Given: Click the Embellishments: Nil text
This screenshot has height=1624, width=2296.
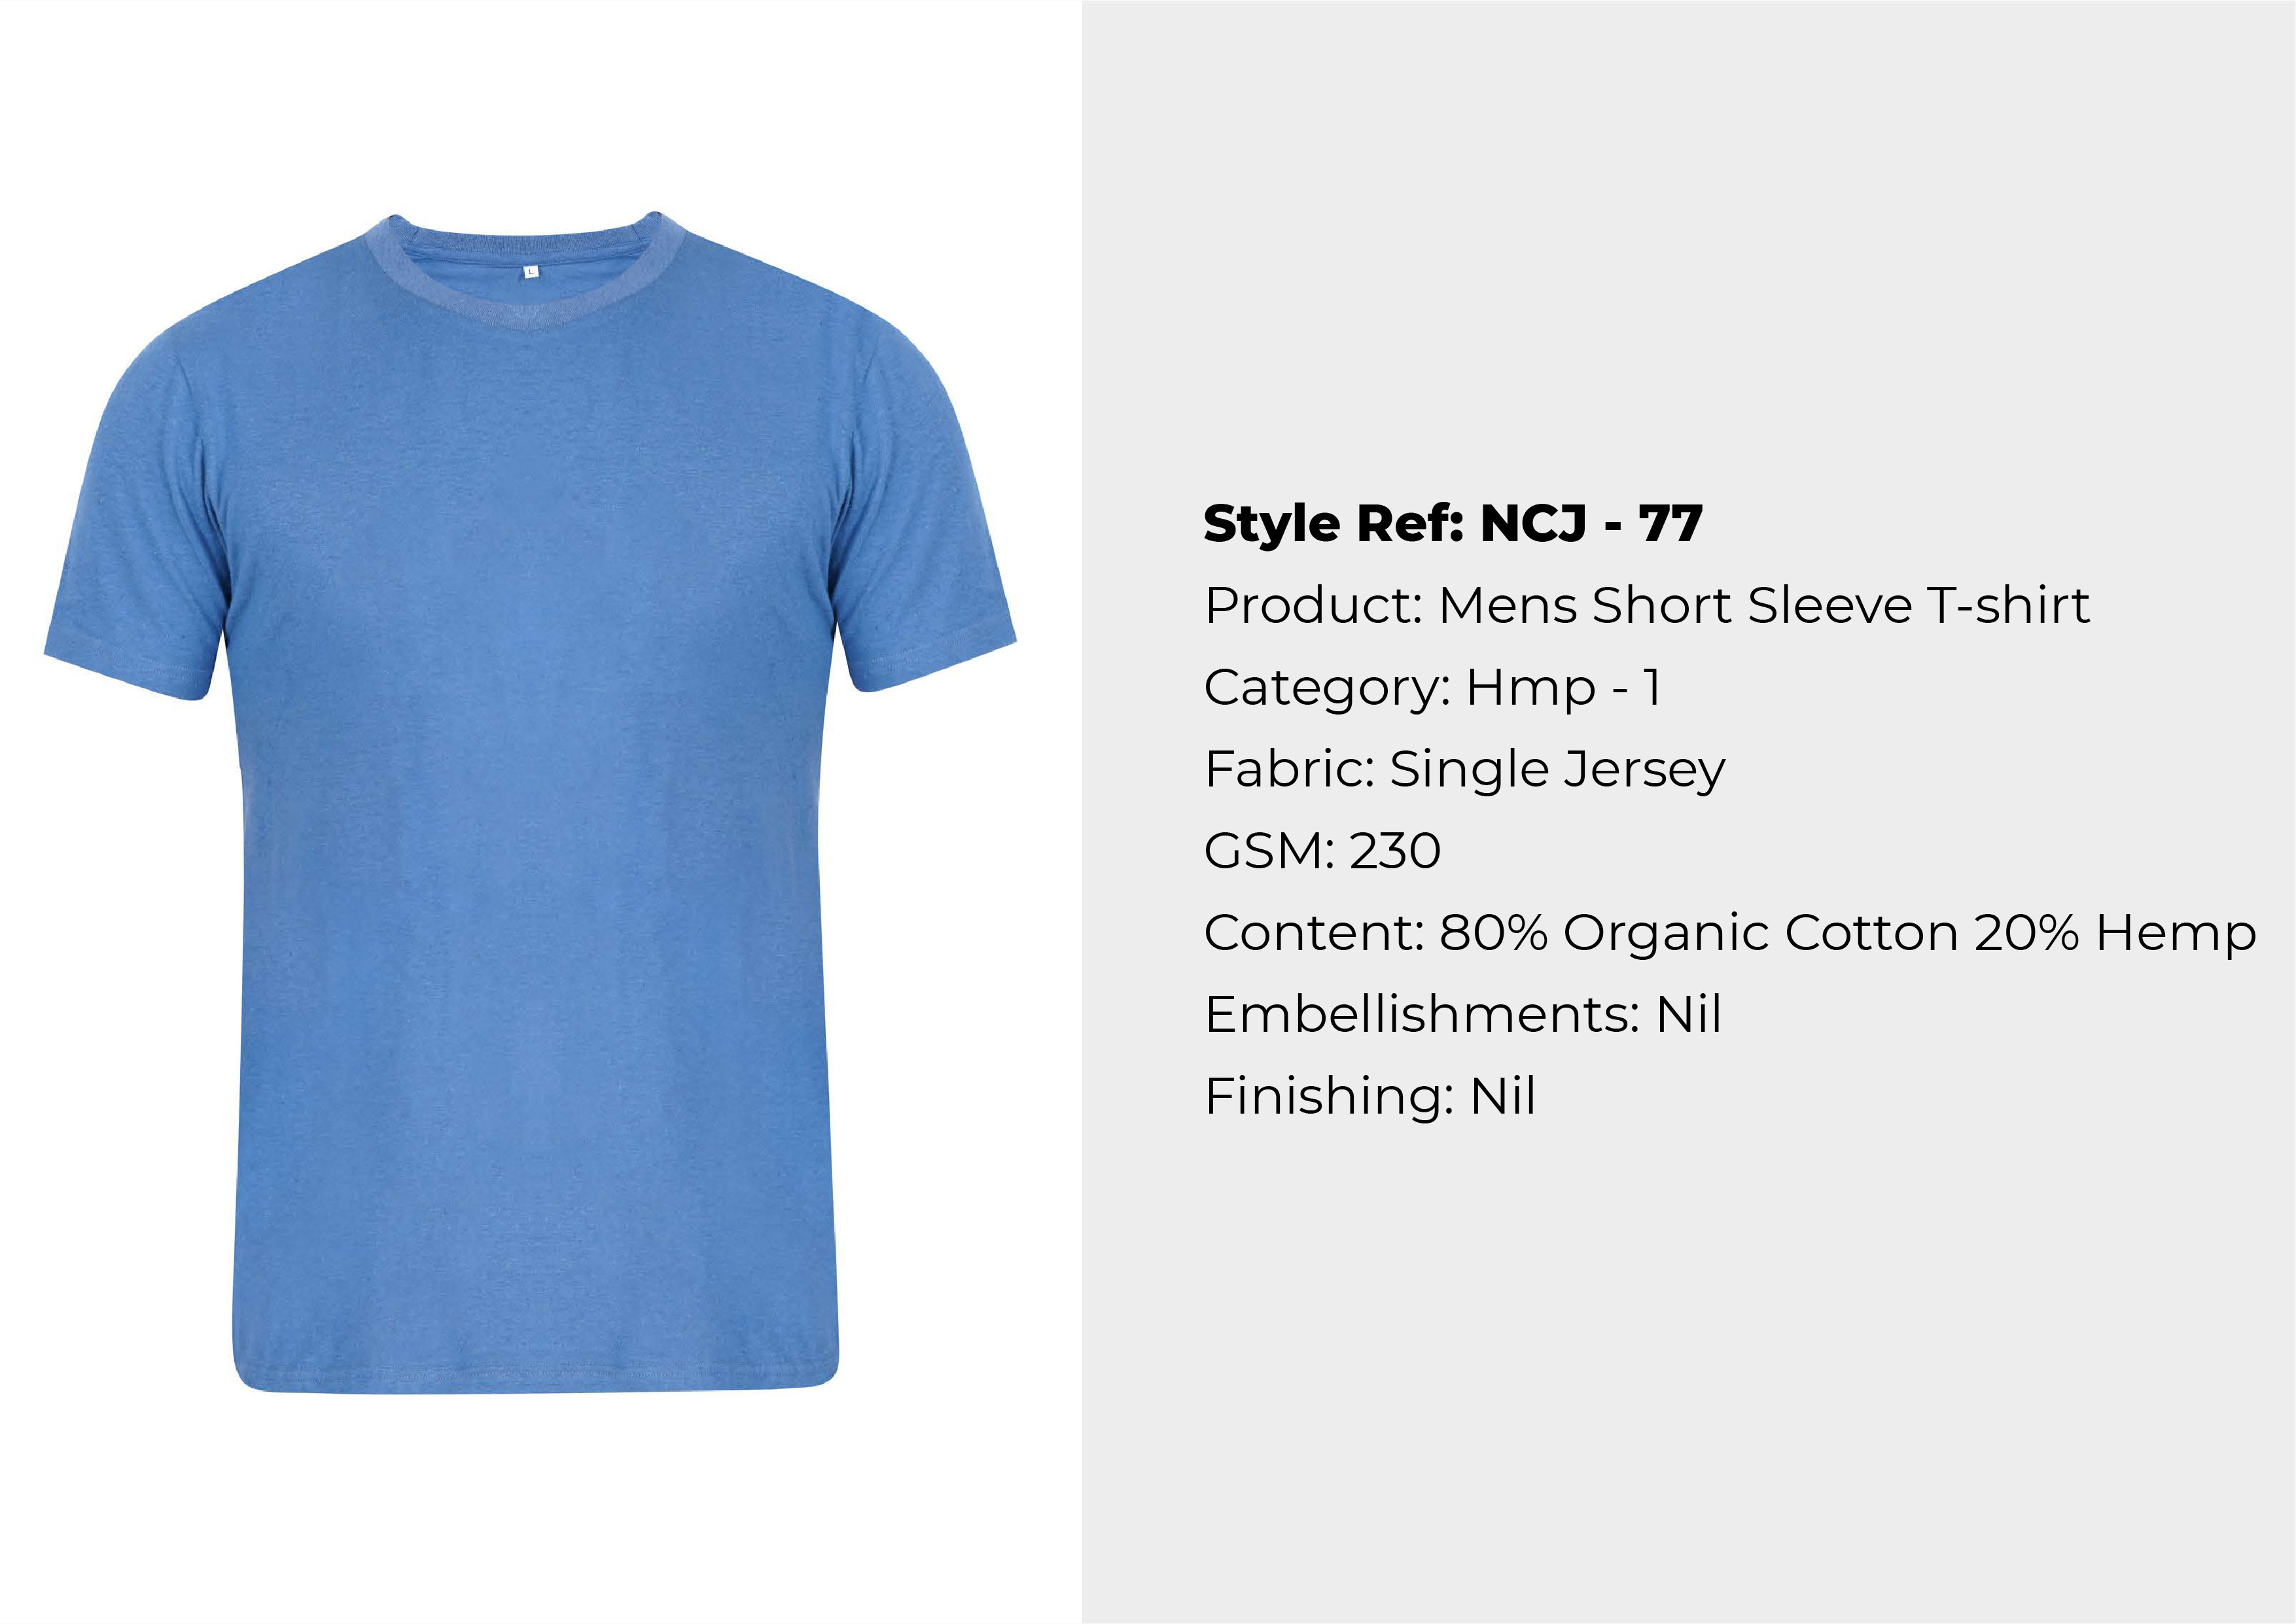Looking at the screenshot, I should 1463,1014.
